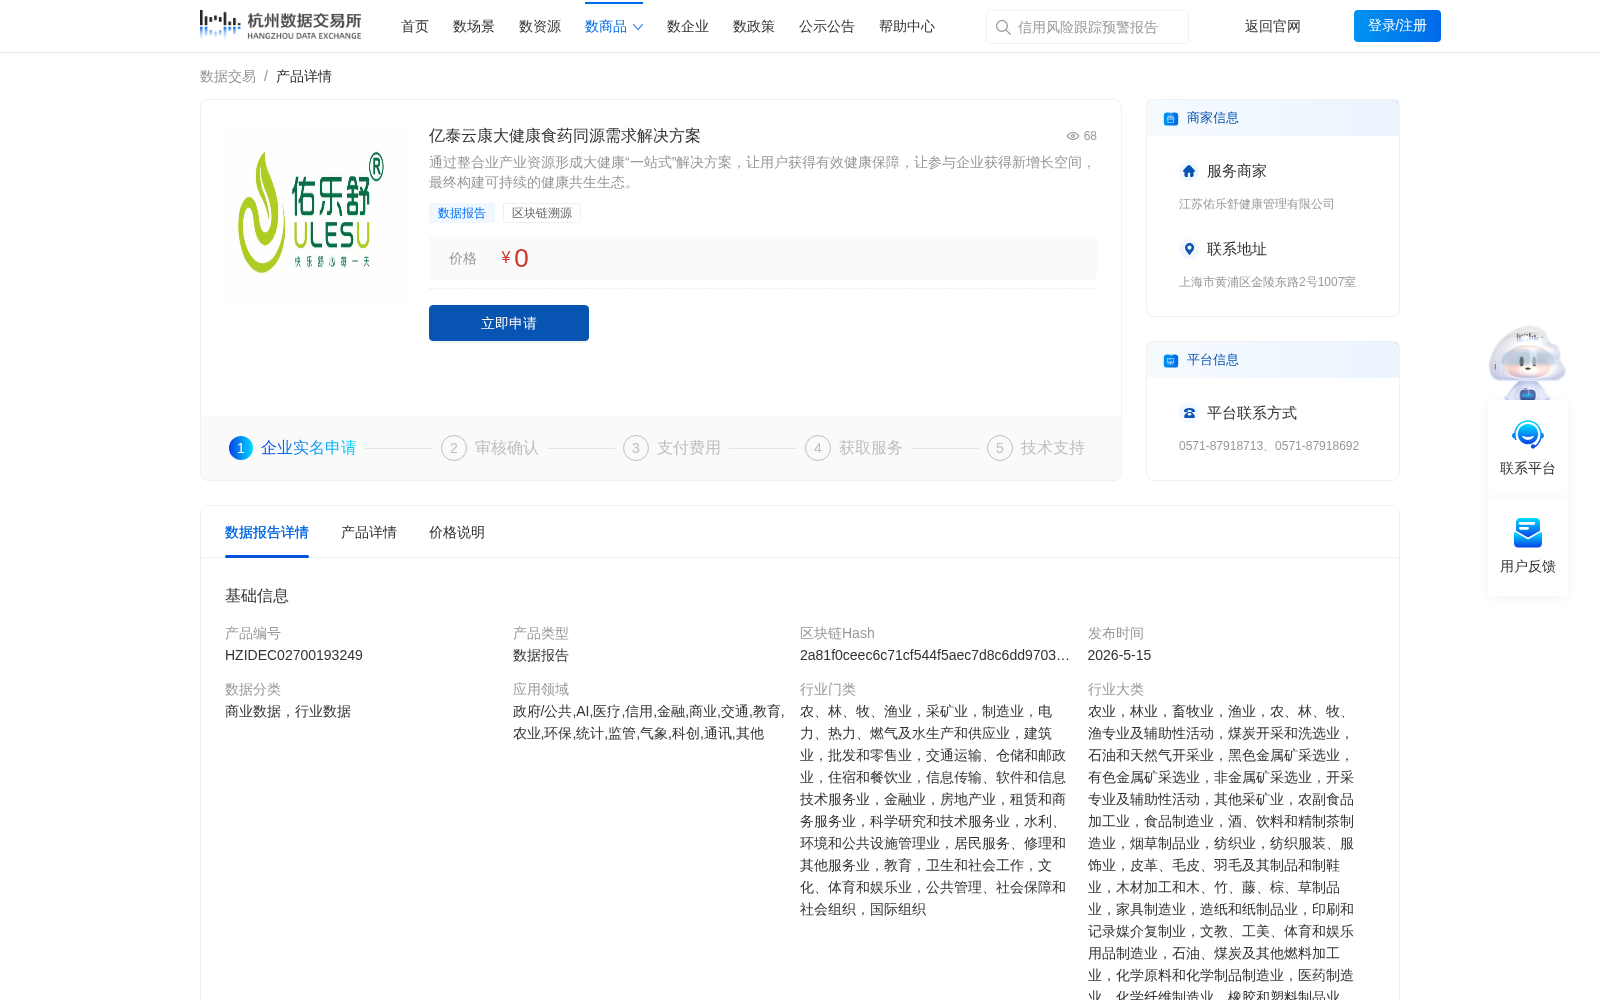The width and height of the screenshot is (1600, 1000).
Task: Click step 1 circle 企业实名申请
Action: click(241, 448)
